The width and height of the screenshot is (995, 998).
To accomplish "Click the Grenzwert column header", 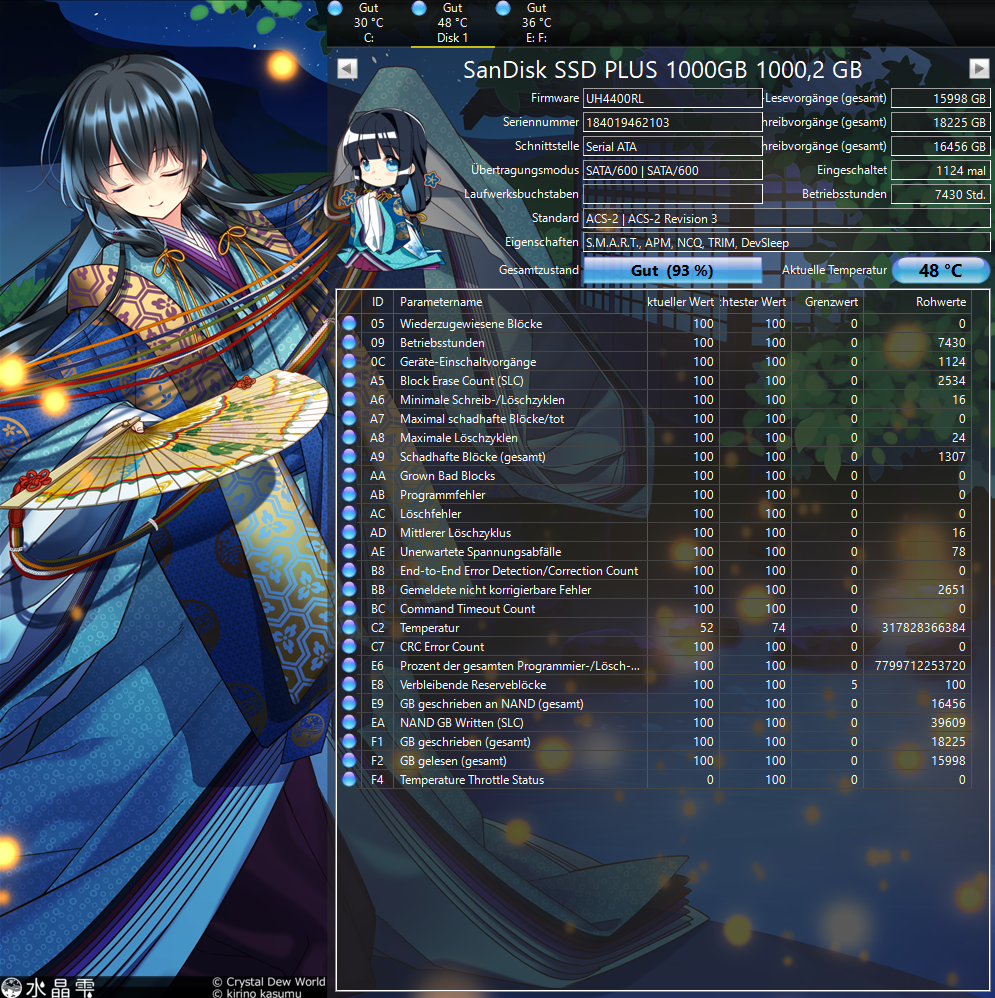I will coord(827,302).
